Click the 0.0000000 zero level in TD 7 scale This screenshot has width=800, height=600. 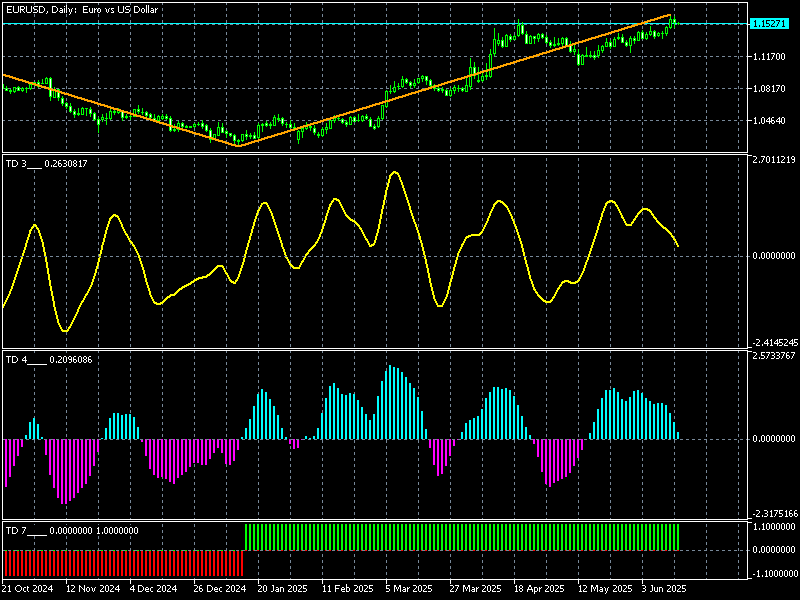(774, 550)
